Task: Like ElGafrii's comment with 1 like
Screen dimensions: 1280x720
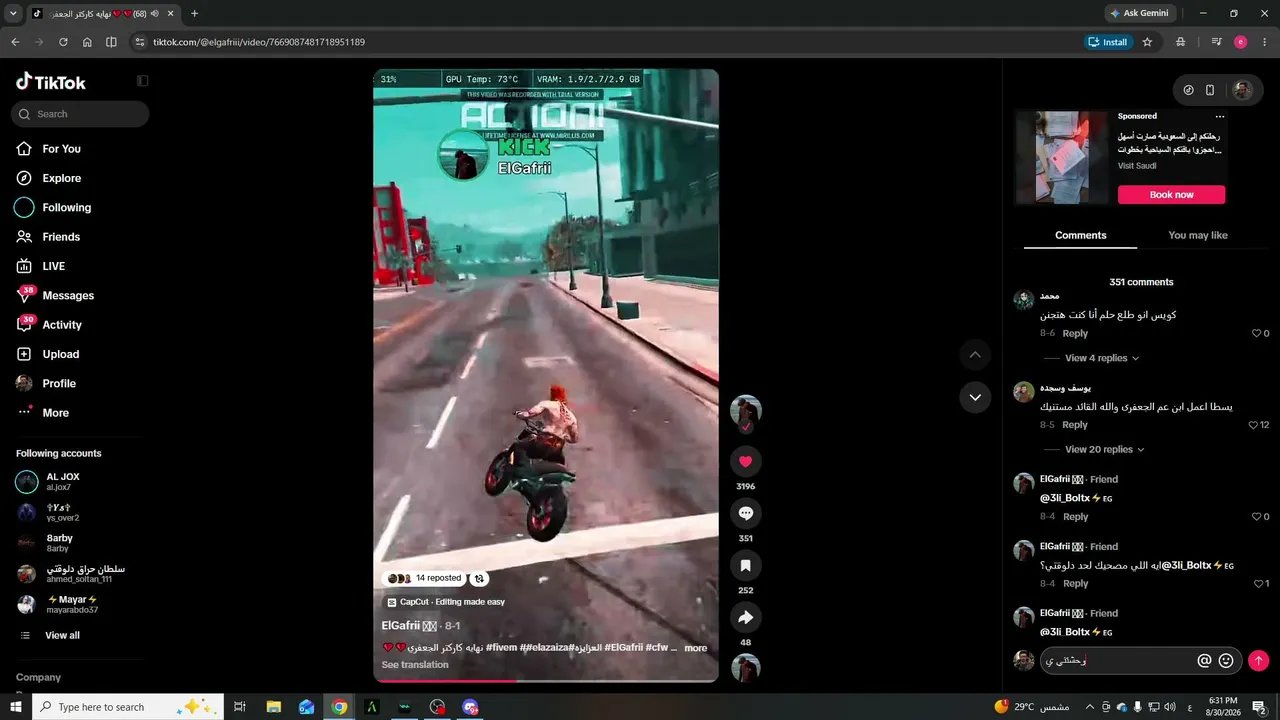Action: click(x=1260, y=583)
